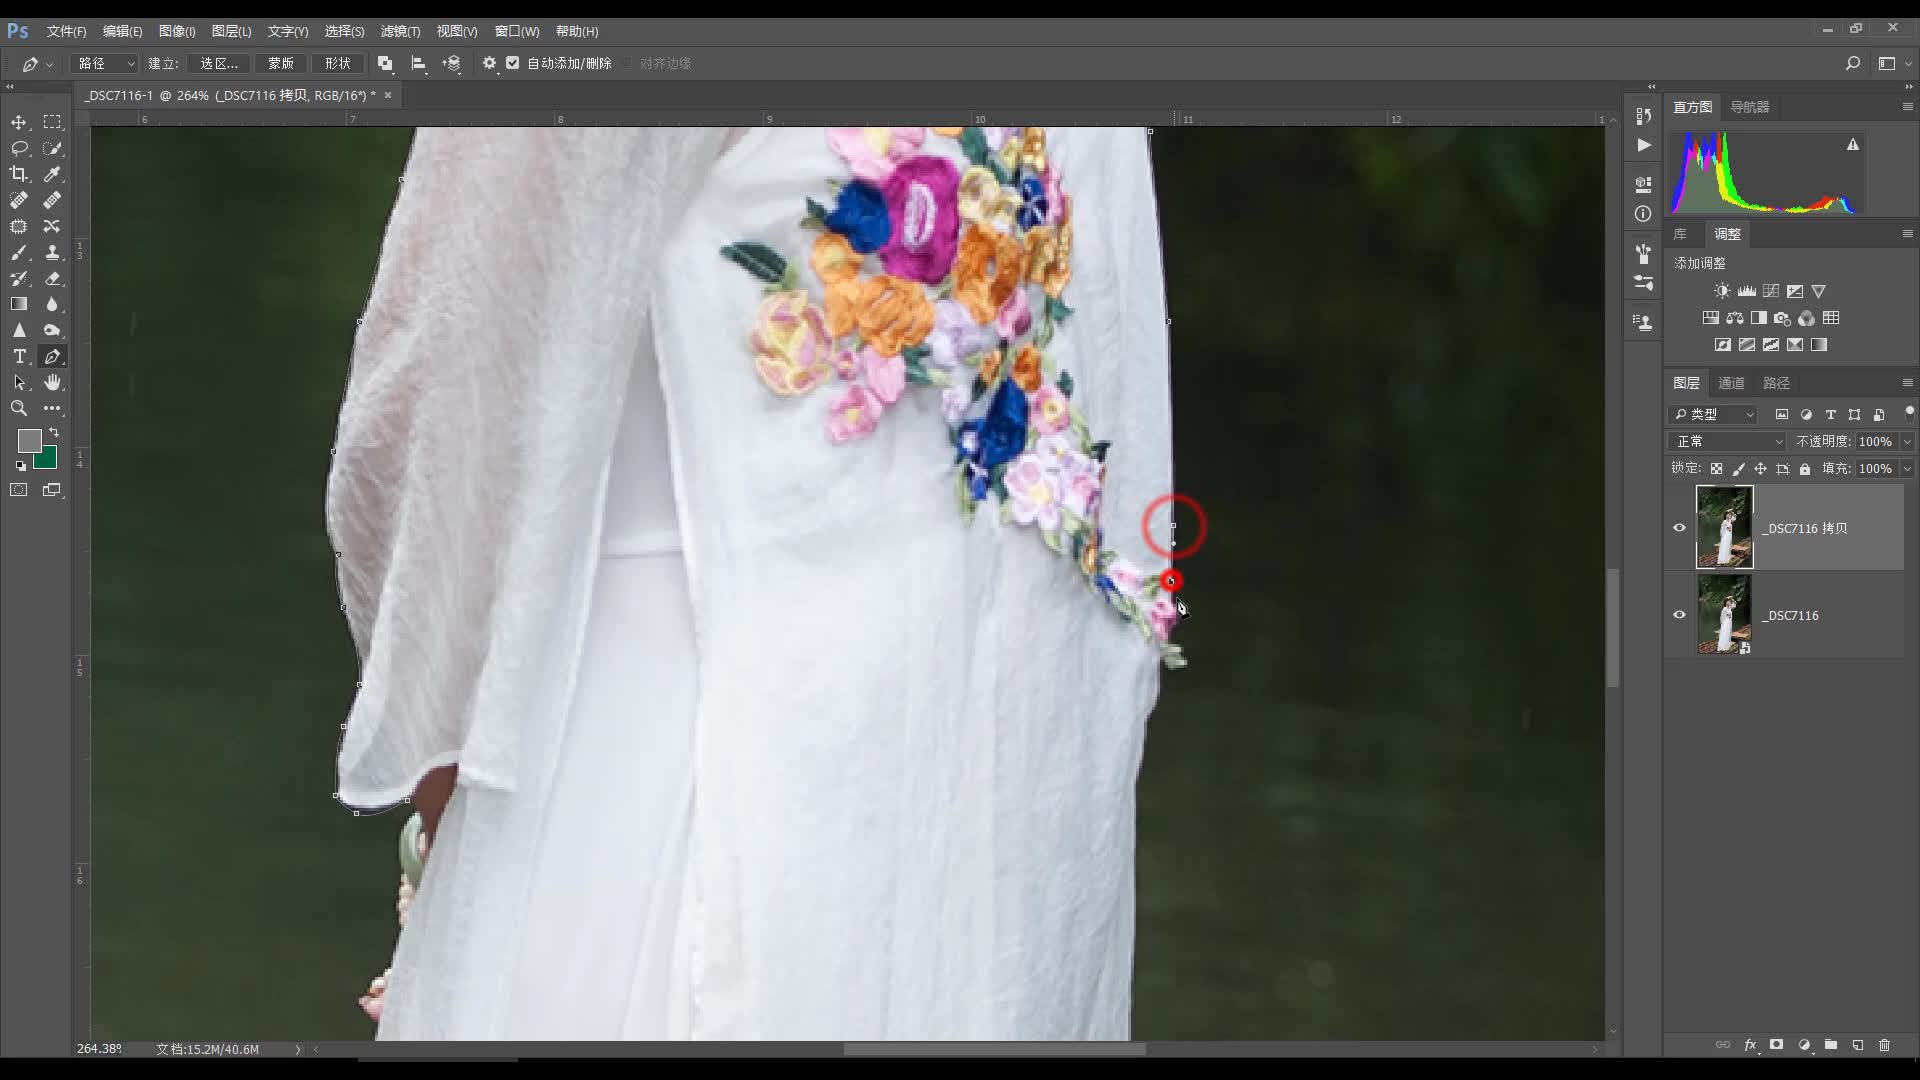The height and width of the screenshot is (1080, 1920).
Task: Open the 正常 blend mode dropdown
Action: 1727,441
